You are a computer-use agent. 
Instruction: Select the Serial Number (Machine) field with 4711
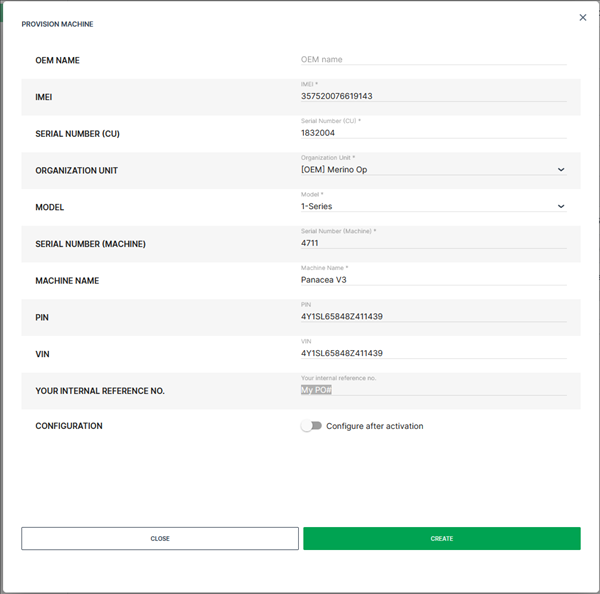coord(433,243)
